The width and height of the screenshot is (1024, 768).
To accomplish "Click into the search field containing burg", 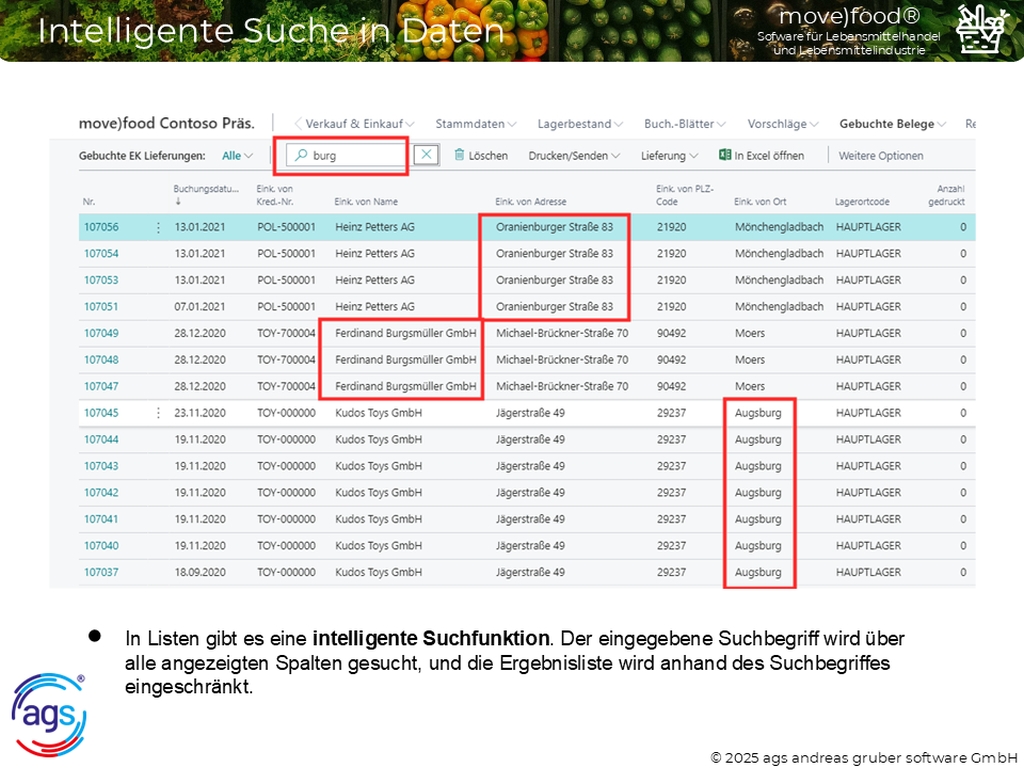I will coord(346,155).
